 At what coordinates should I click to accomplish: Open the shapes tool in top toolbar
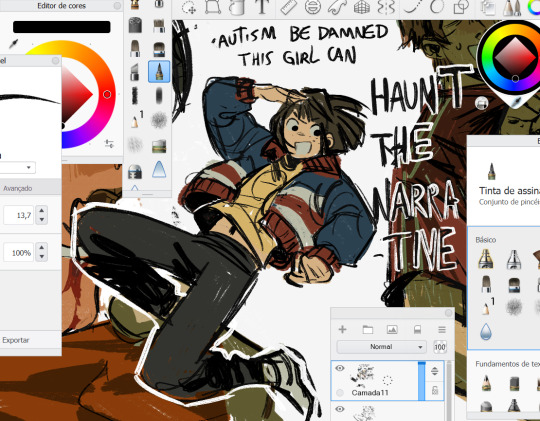point(461,7)
